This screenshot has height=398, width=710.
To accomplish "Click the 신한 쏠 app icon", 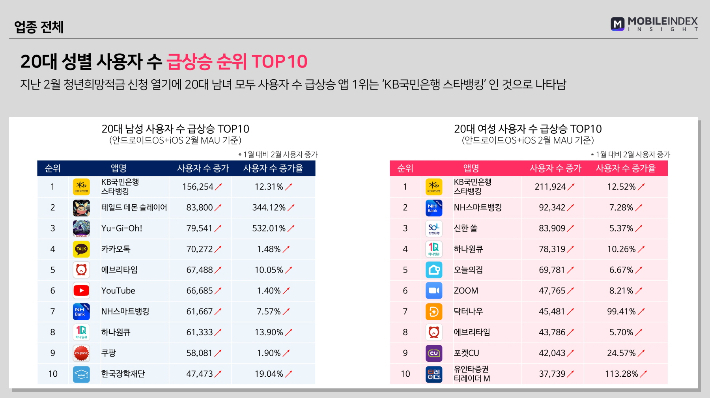I will tap(434, 228).
